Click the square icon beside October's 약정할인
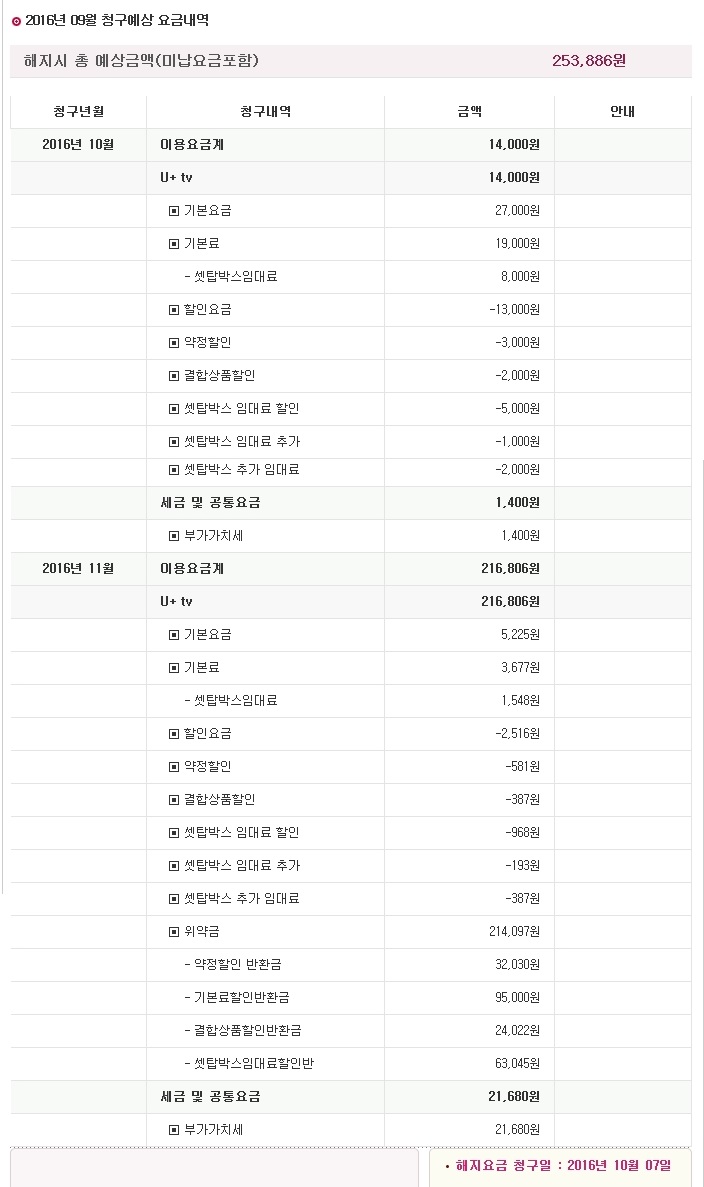Screen dimensions: 704x1187 click(x=174, y=343)
